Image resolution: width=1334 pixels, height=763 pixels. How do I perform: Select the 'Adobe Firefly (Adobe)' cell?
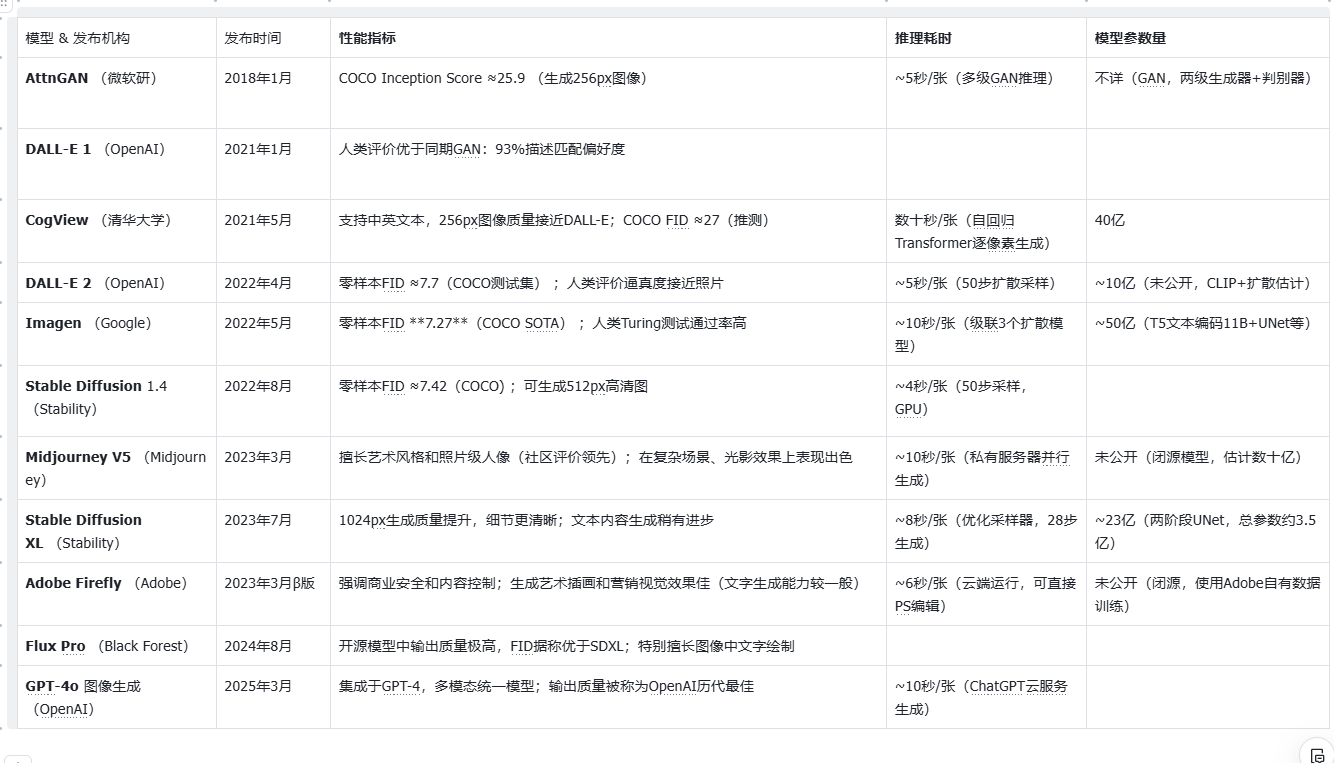(117, 594)
